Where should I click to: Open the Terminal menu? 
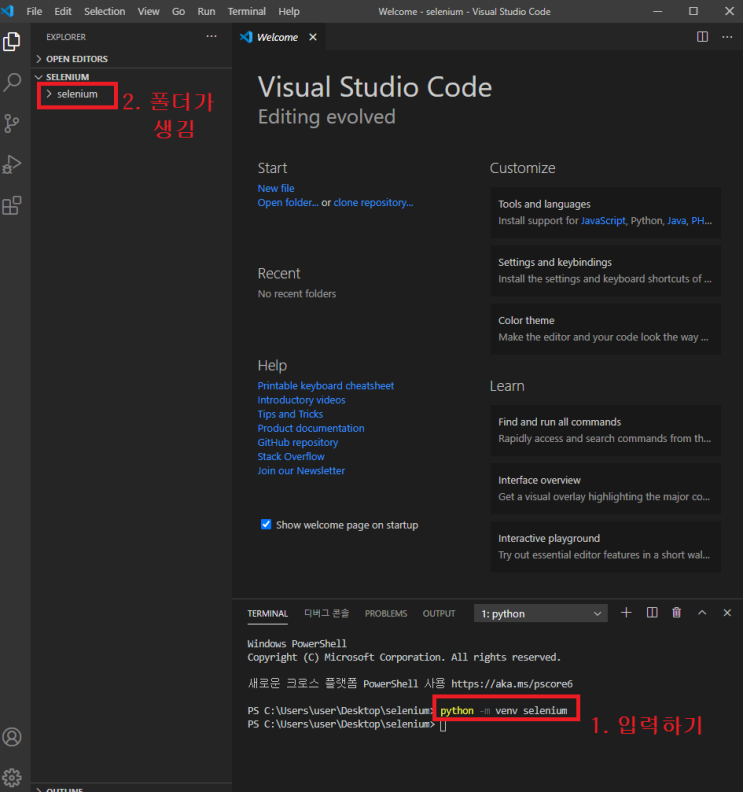point(246,11)
